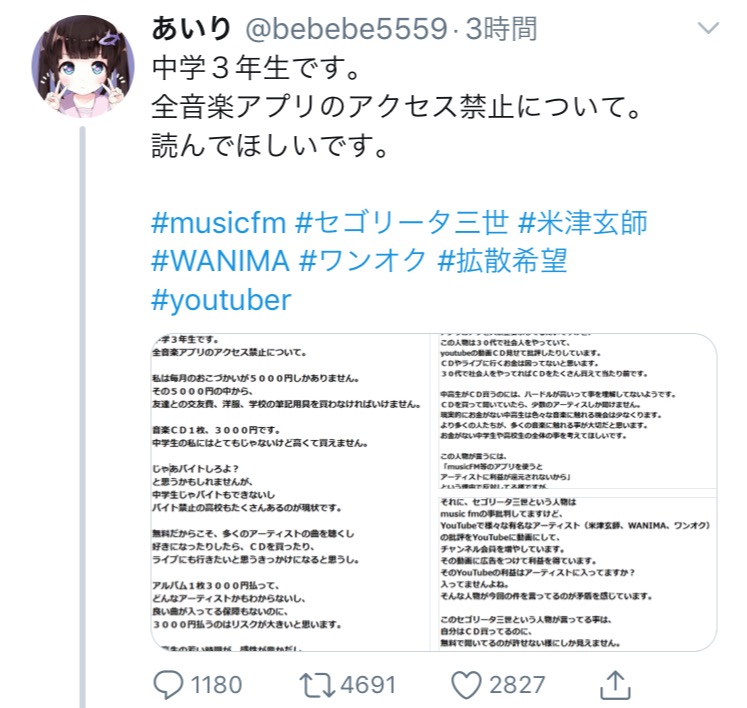
Task: Open the tweet options chevron menu
Action: [x=708, y=28]
